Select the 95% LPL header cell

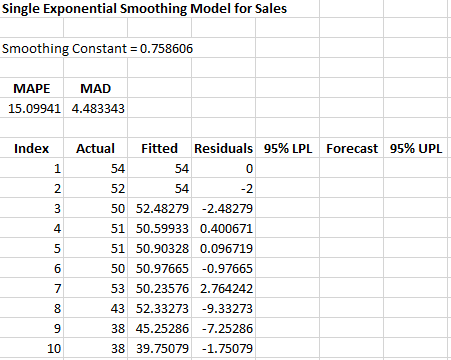(x=288, y=149)
